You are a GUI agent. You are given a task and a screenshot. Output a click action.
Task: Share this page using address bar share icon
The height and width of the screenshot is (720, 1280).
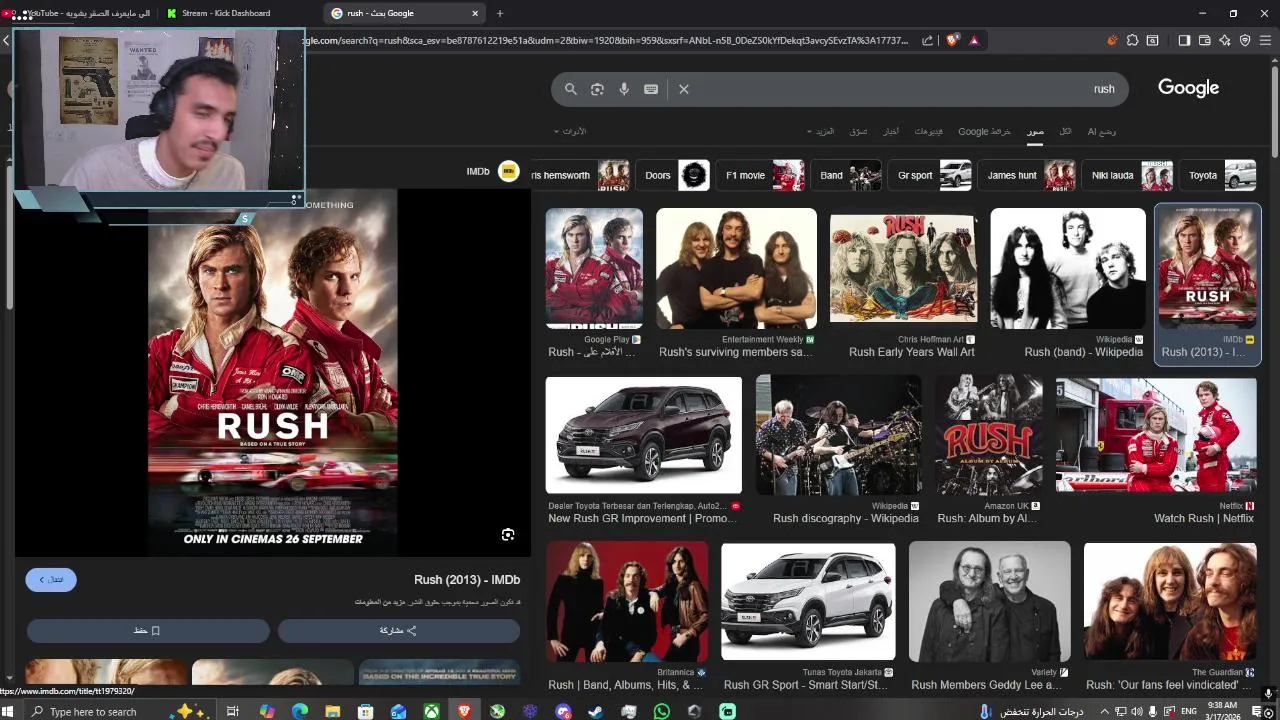pyautogui.click(x=927, y=40)
